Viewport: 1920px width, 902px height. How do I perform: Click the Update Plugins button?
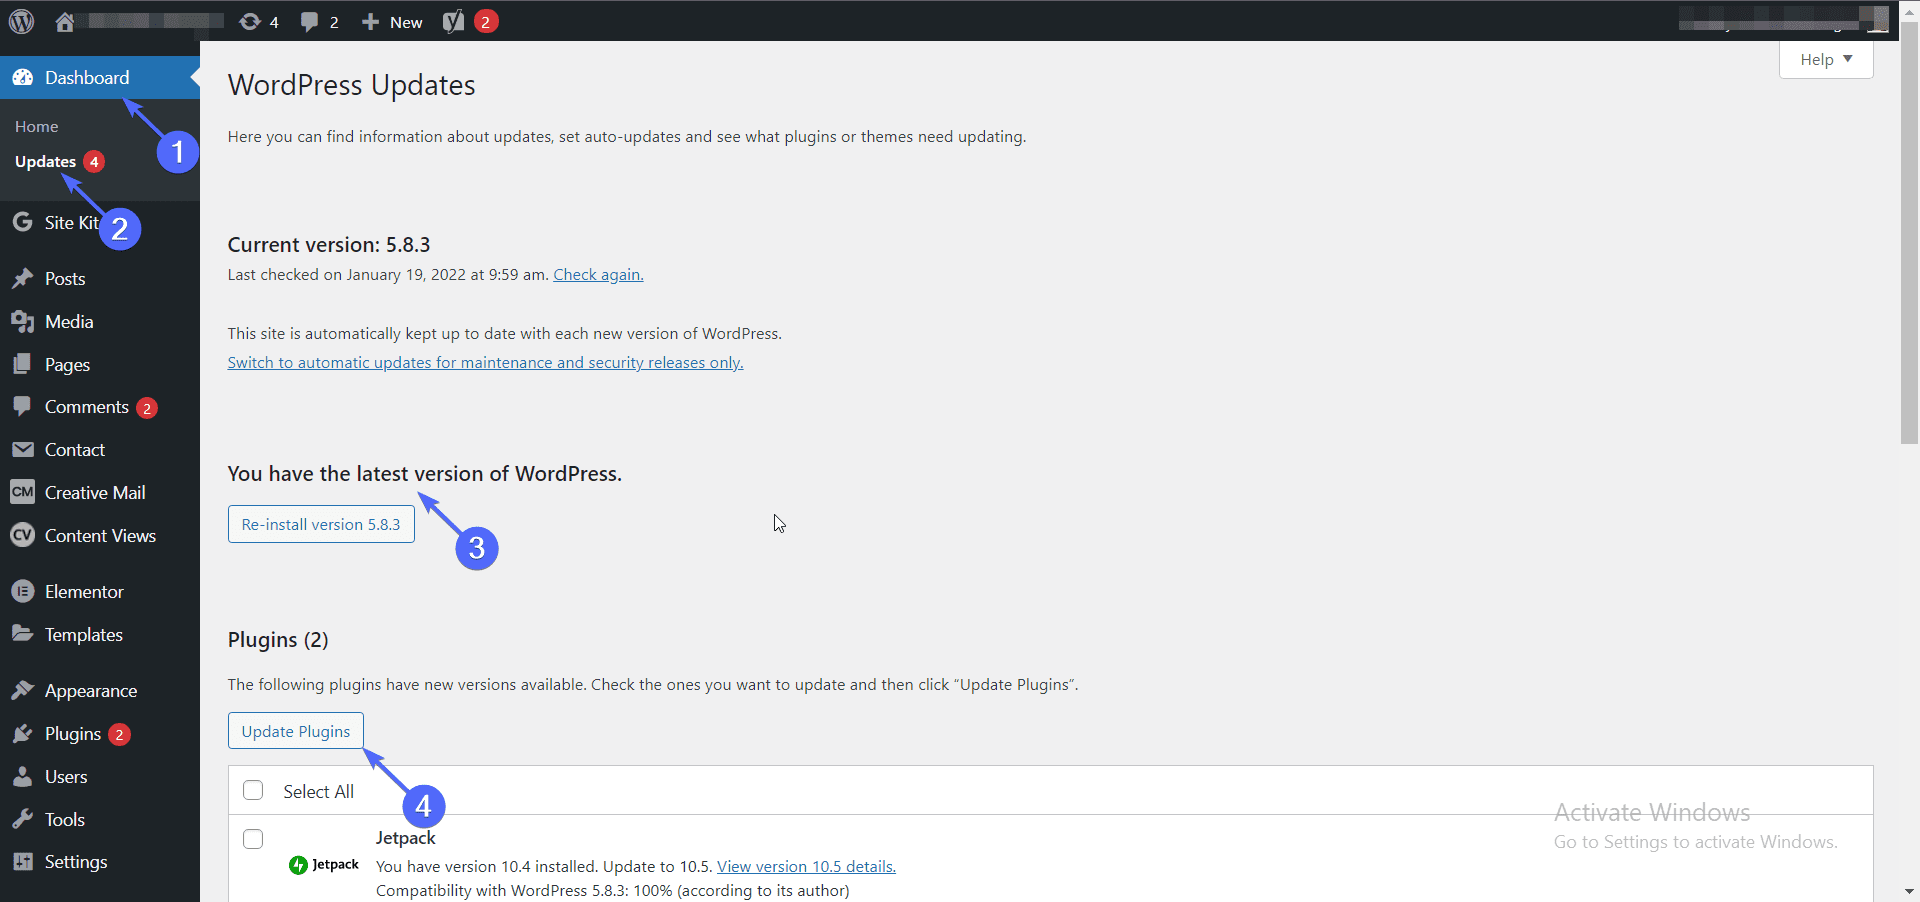[x=296, y=731]
